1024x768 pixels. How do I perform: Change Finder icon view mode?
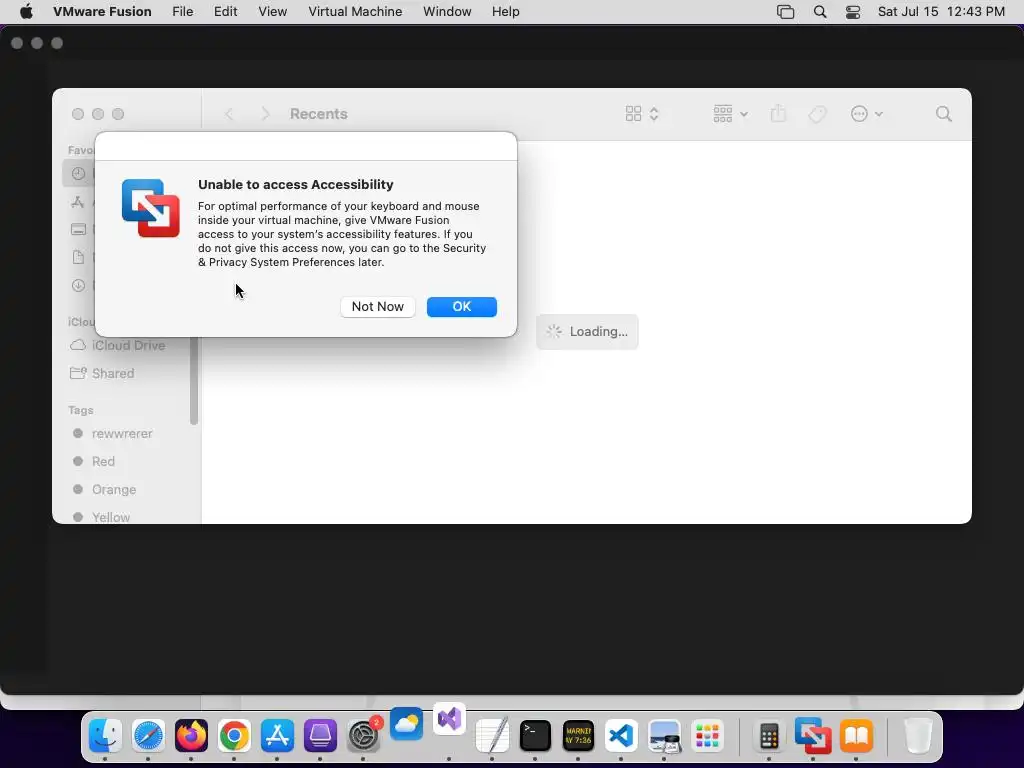pyautogui.click(x=642, y=114)
